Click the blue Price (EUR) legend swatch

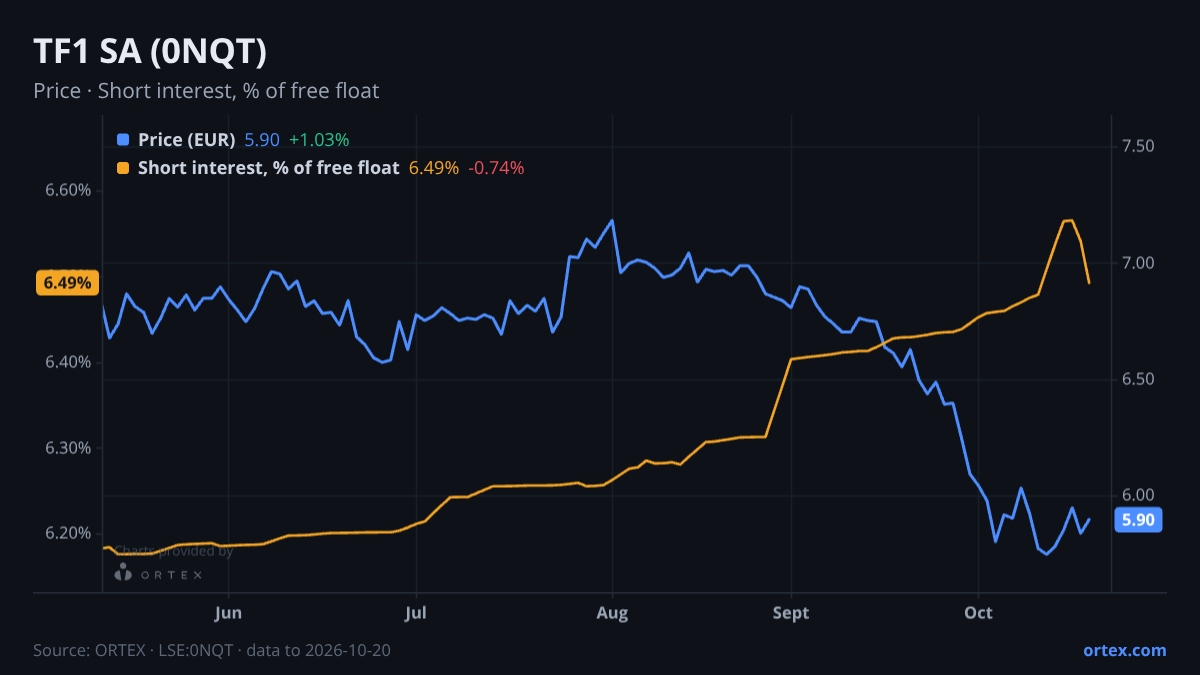point(123,140)
